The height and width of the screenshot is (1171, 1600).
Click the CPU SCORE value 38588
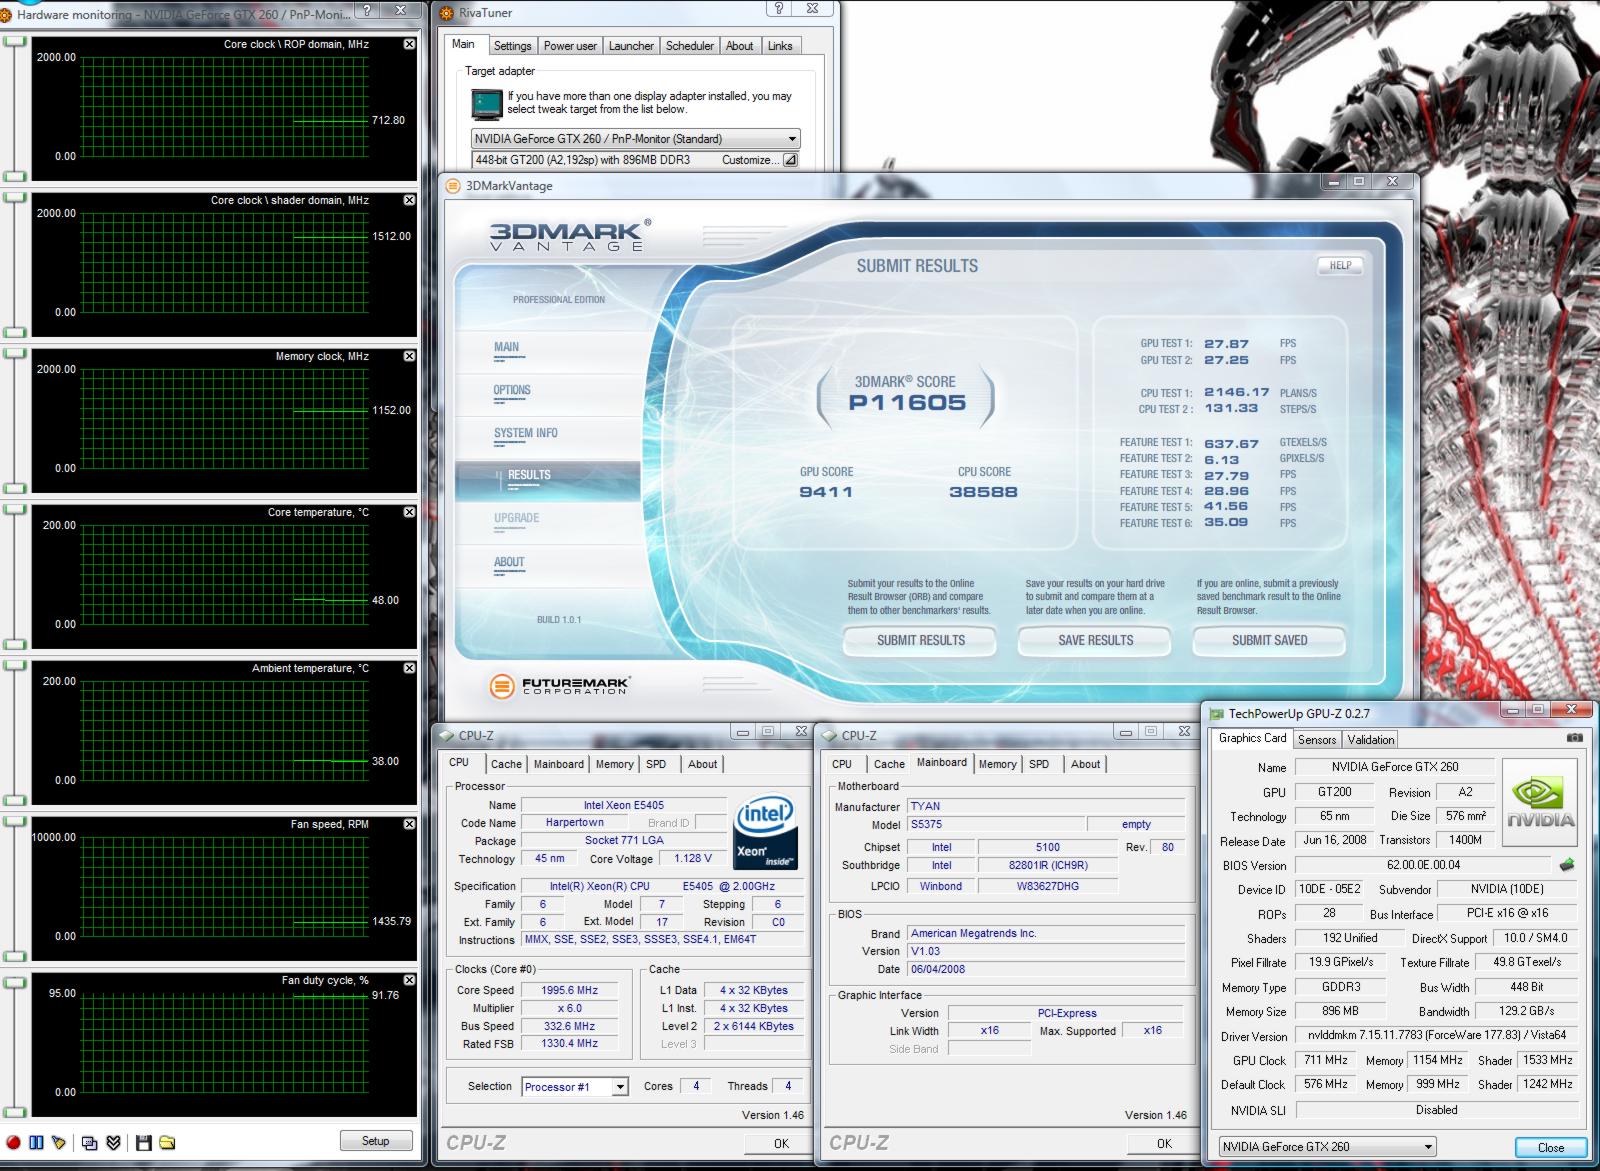[984, 492]
